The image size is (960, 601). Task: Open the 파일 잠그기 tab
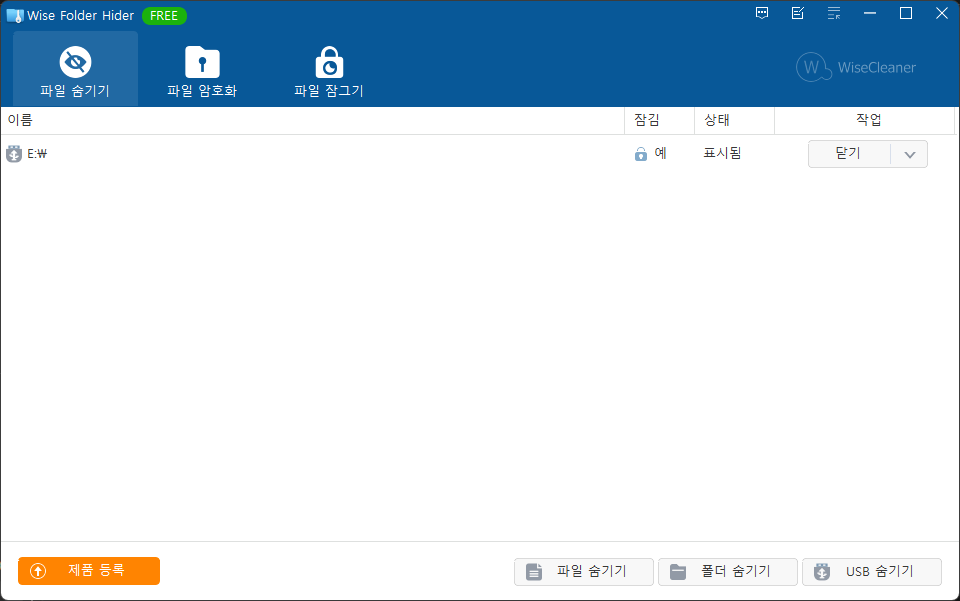point(328,69)
